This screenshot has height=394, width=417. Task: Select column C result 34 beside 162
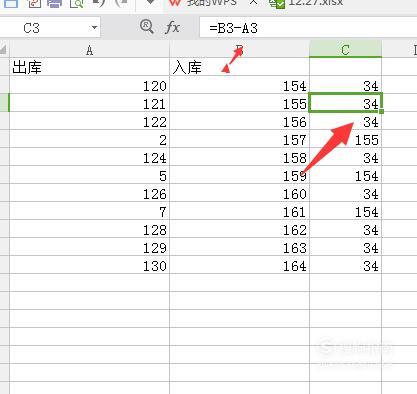(345, 229)
